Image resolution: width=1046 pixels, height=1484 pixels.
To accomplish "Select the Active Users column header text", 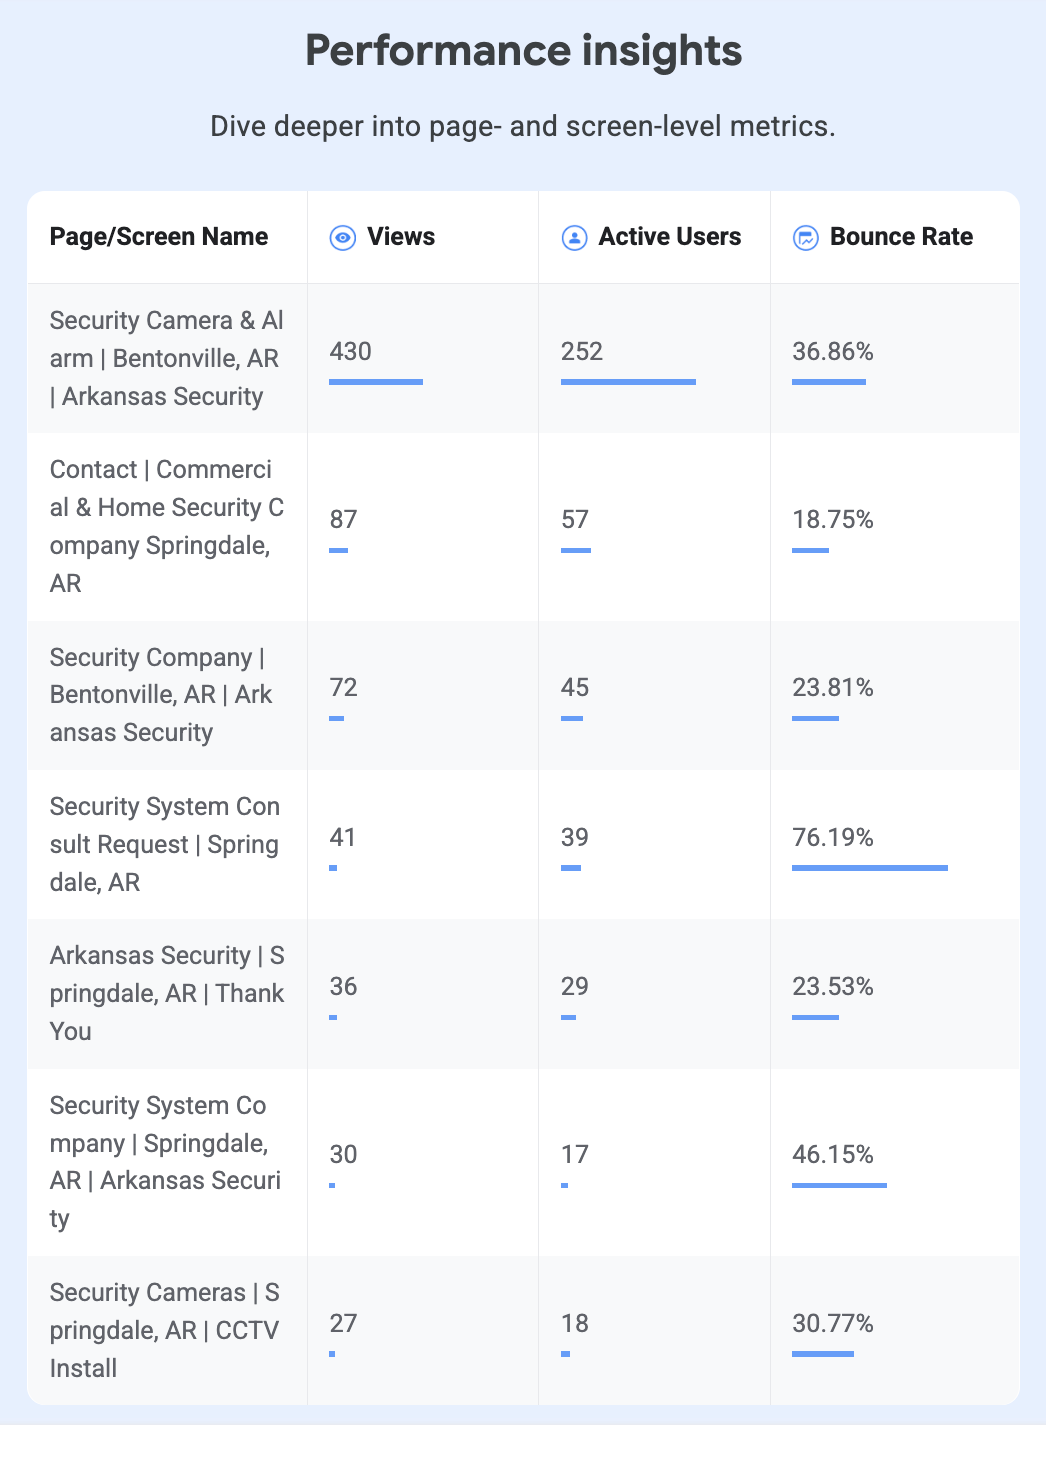I will point(670,237).
